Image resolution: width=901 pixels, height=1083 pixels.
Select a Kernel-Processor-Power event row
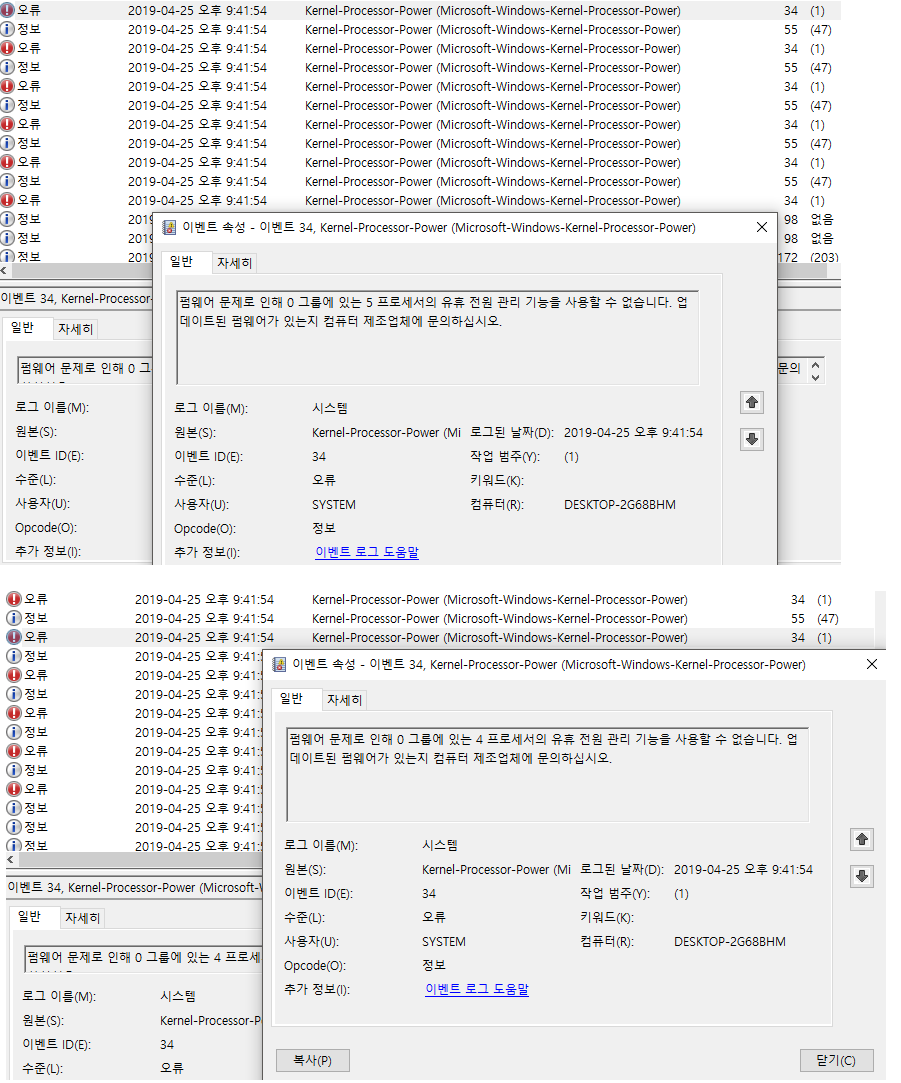point(450,10)
